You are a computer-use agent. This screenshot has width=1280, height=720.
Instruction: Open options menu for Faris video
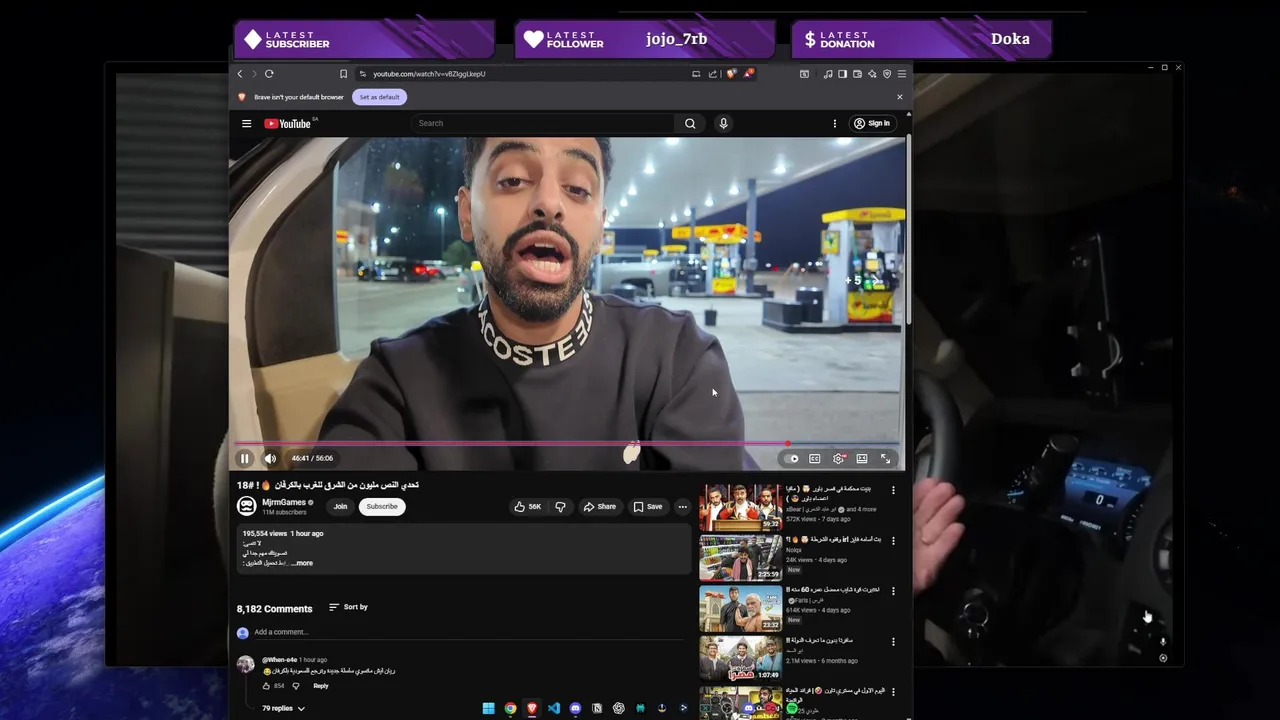coord(893,591)
